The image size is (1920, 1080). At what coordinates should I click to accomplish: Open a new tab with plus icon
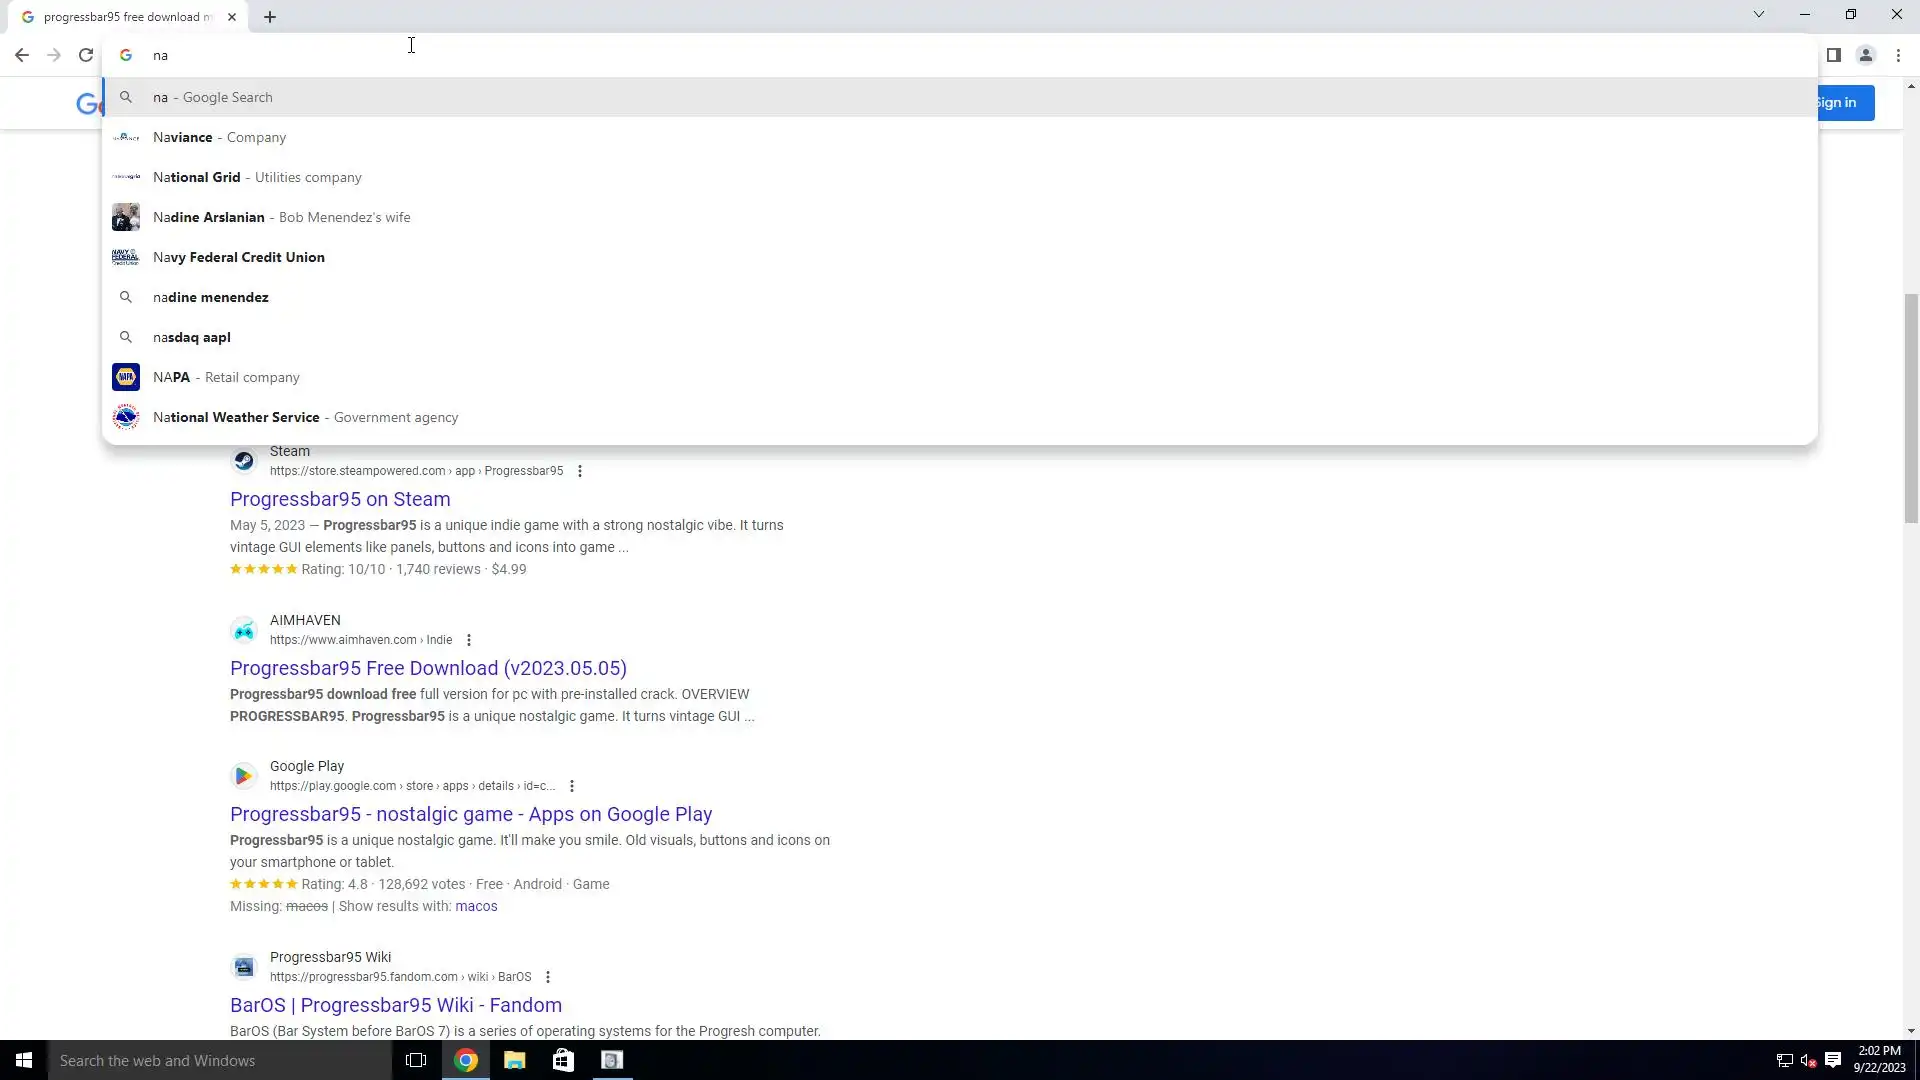pyautogui.click(x=270, y=17)
